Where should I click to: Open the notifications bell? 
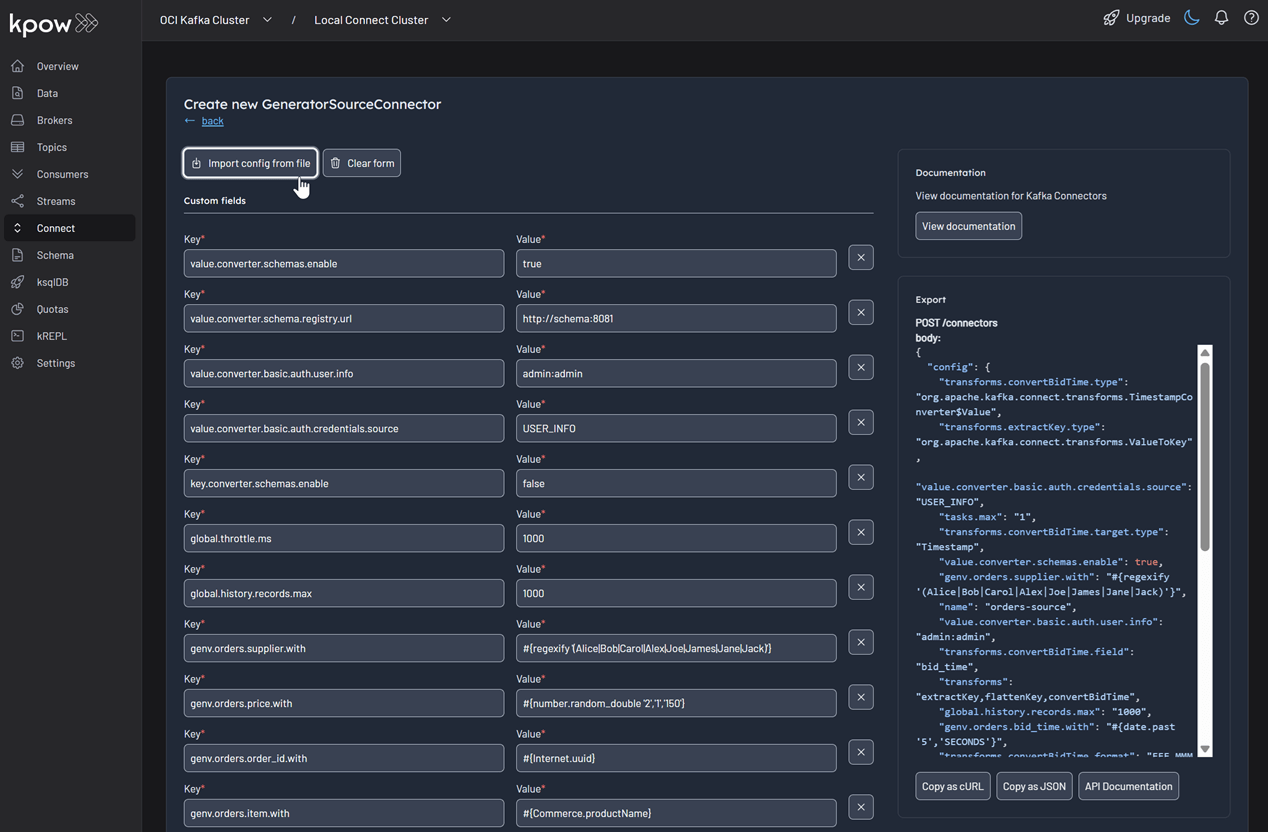pos(1221,18)
